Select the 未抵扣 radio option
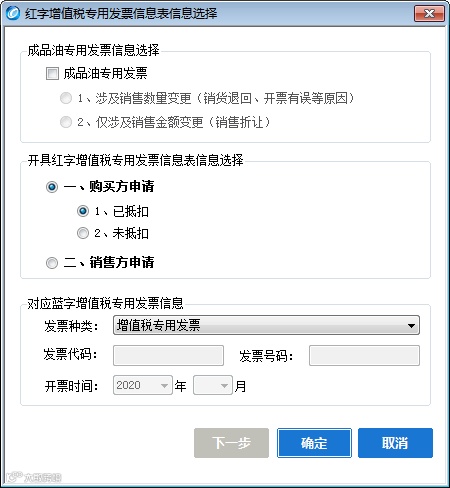 pos(83,233)
